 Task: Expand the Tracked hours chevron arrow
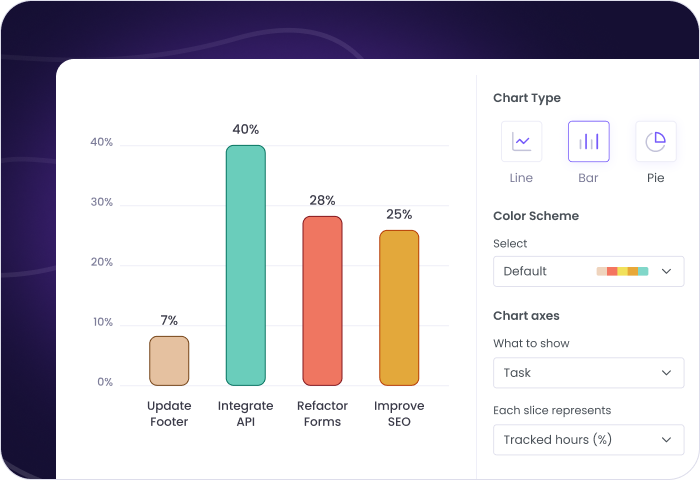667,440
